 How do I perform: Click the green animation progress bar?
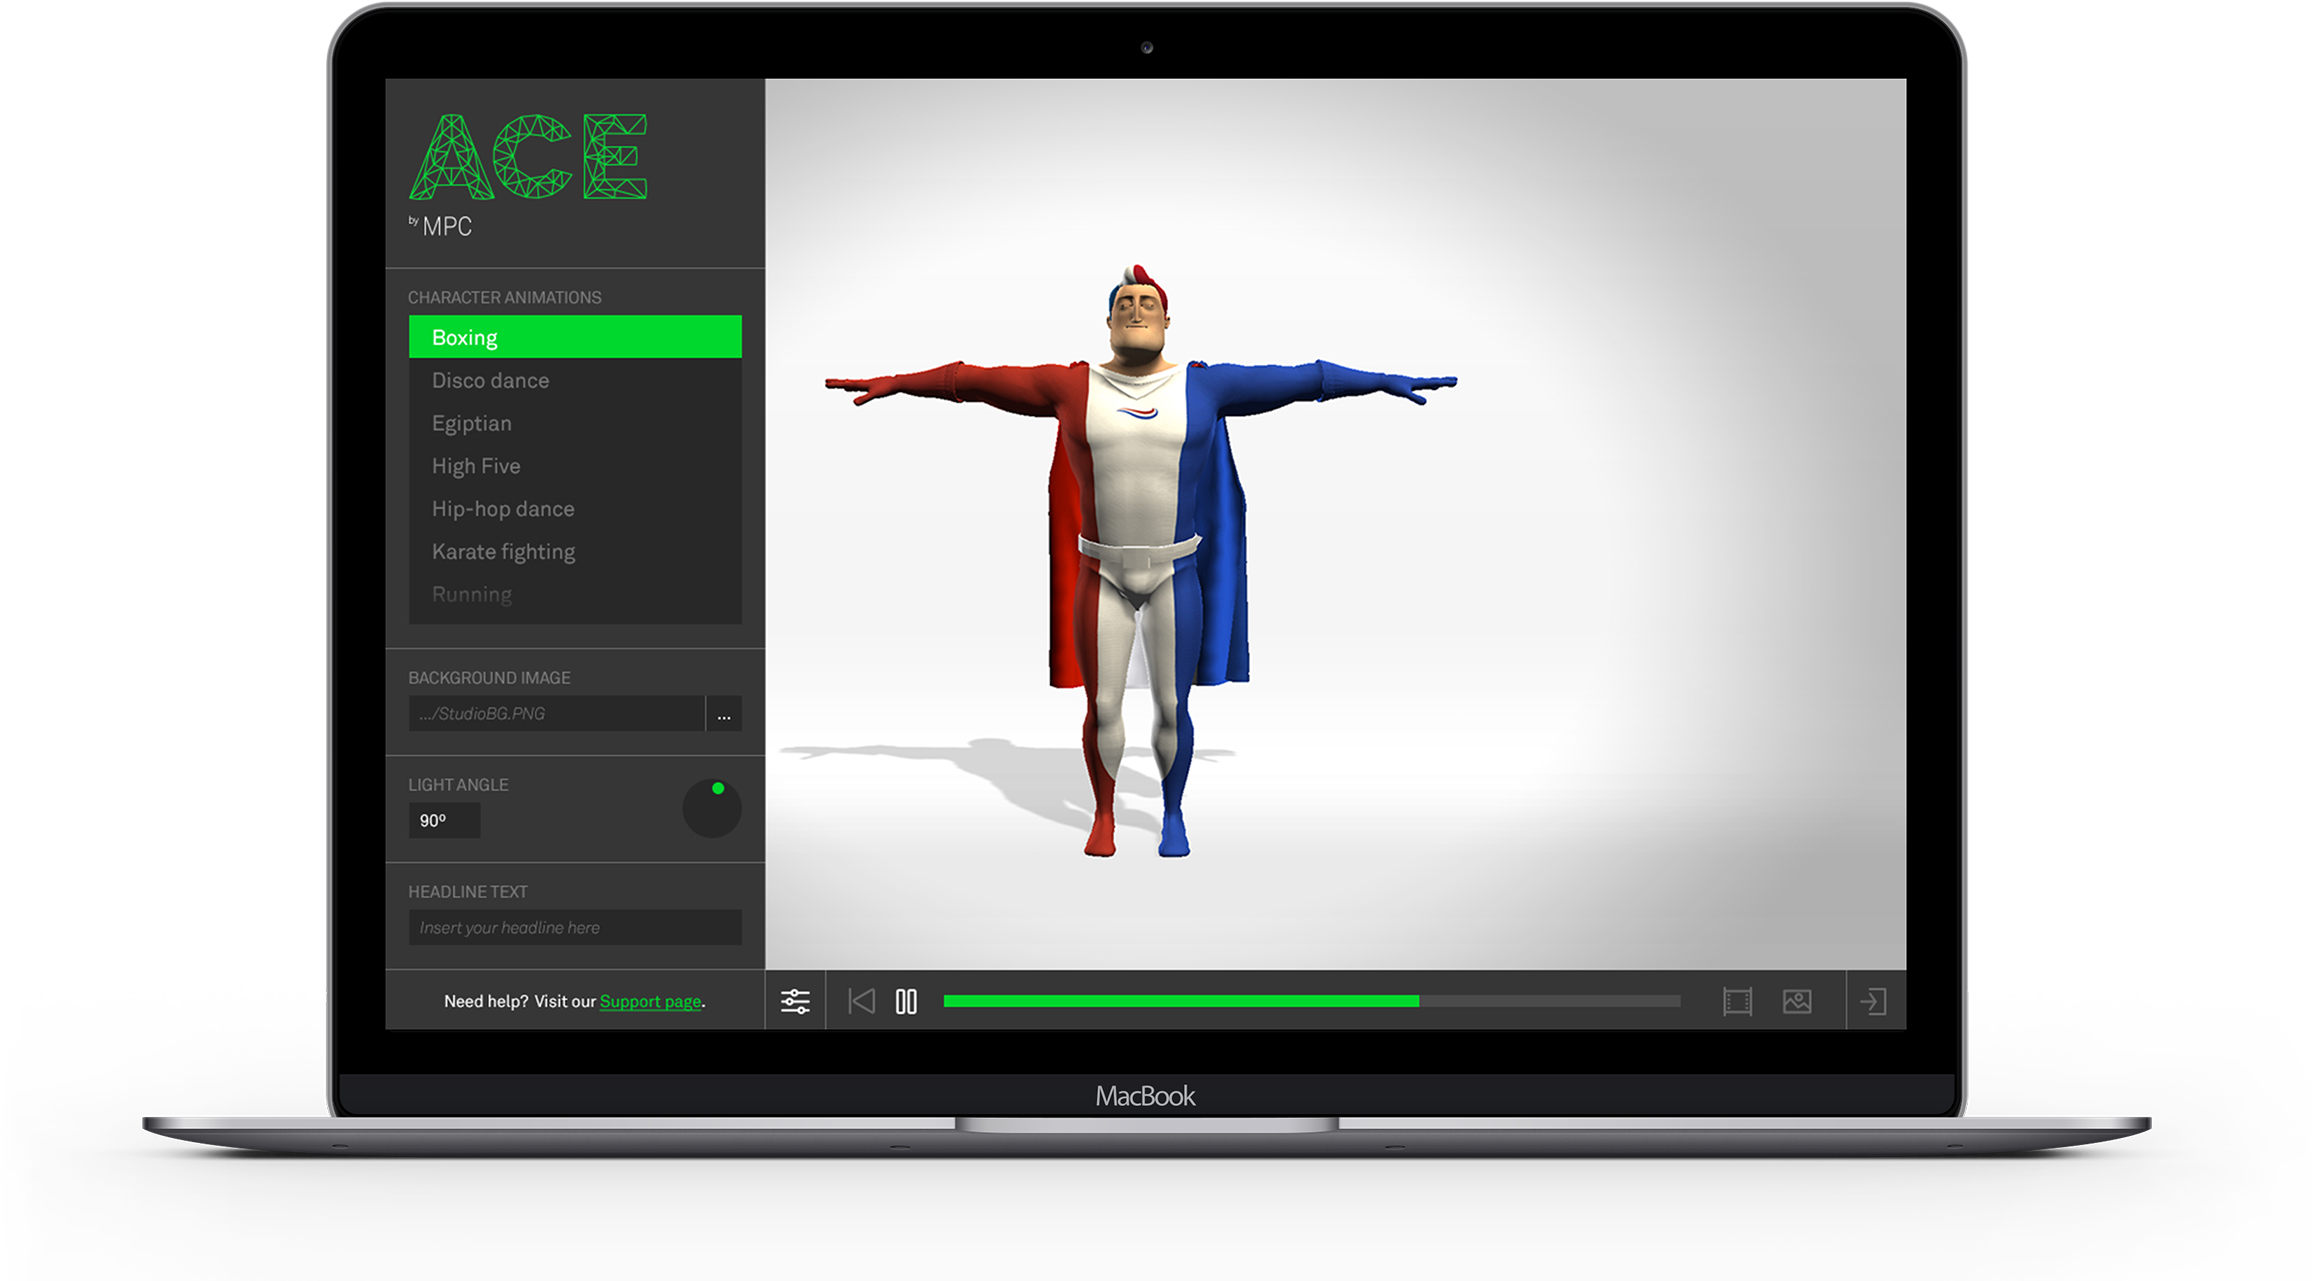(x=1180, y=1001)
